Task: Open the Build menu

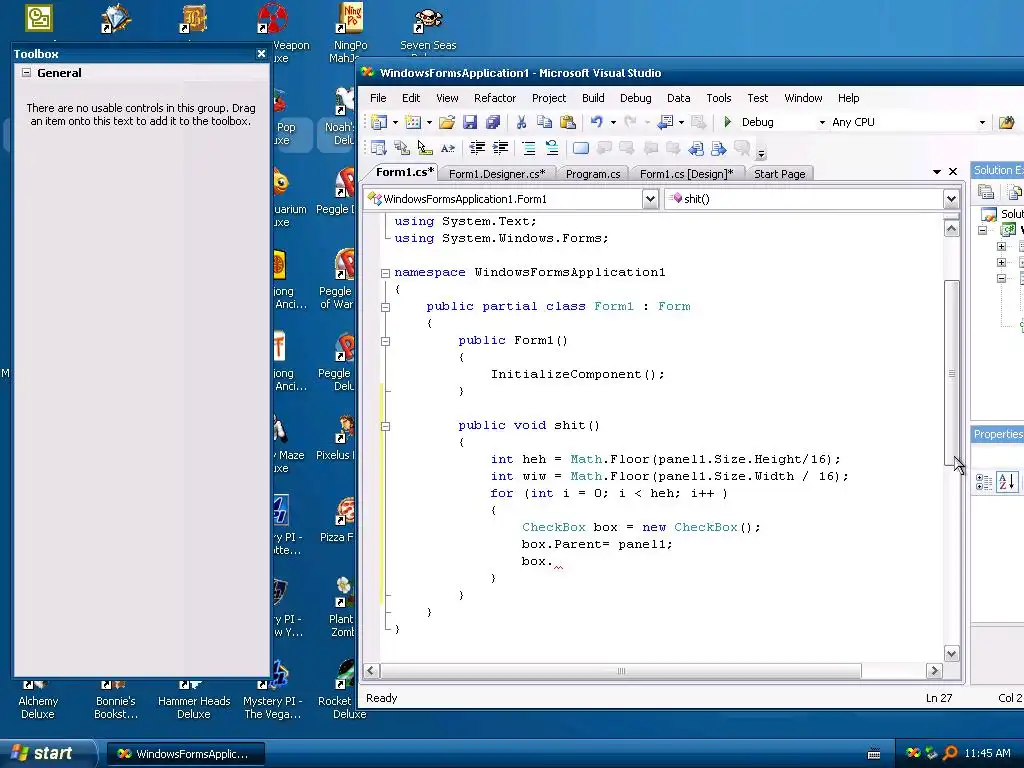Action: pyautogui.click(x=593, y=98)
